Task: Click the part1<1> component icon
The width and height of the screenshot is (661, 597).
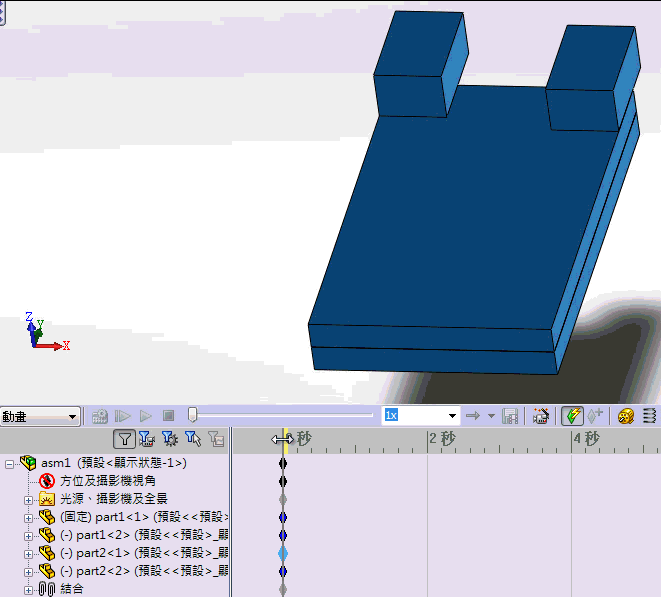Action: coord(47,517)
